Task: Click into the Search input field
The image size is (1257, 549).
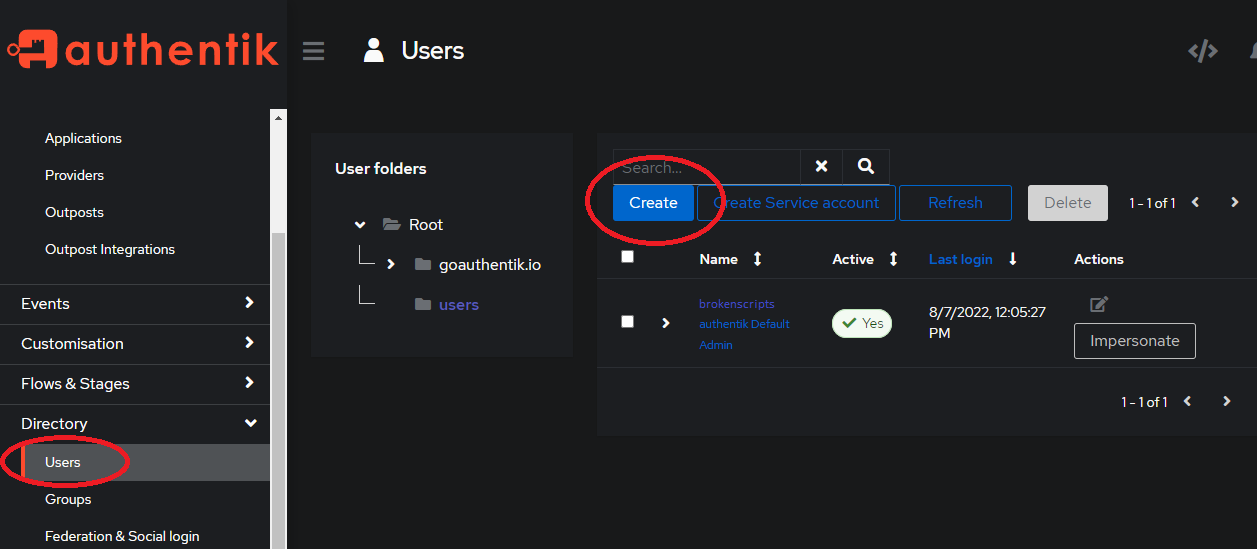Action: (707, 167)
